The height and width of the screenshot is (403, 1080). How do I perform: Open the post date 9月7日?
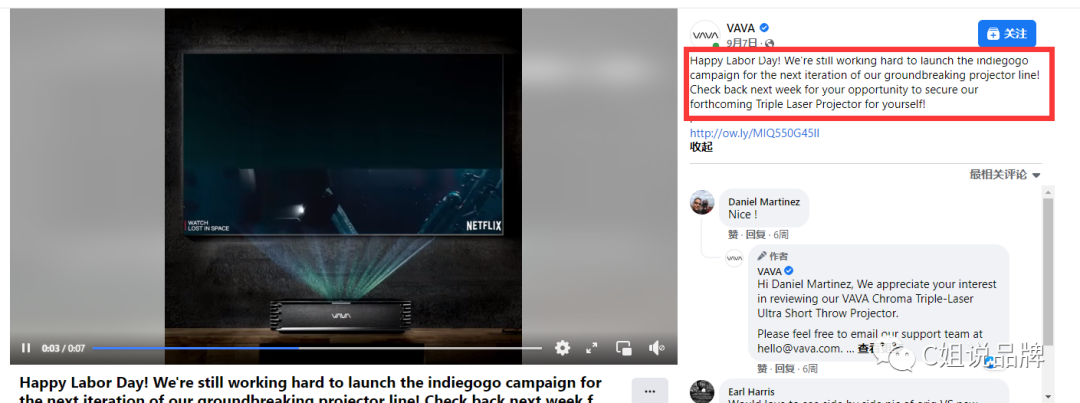pyautogui.click(x=742, y=43)
